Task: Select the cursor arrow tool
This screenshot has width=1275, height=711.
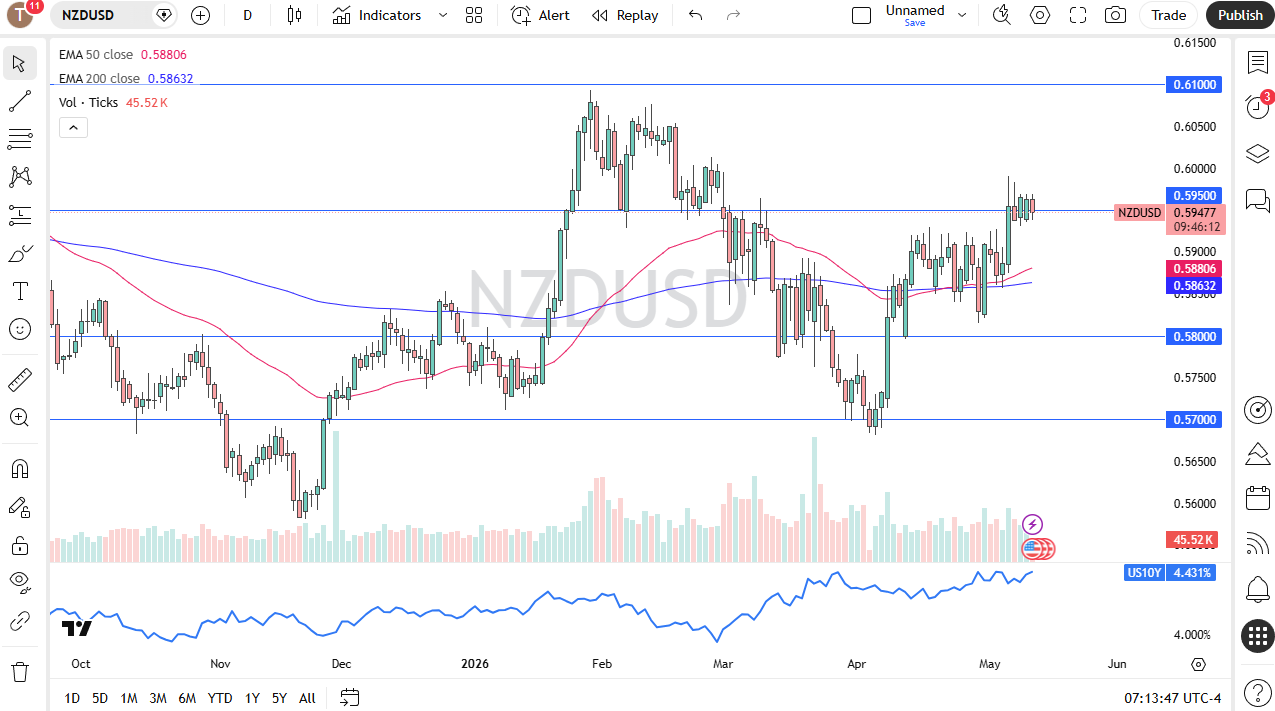Action: click(x=19, y=63)
